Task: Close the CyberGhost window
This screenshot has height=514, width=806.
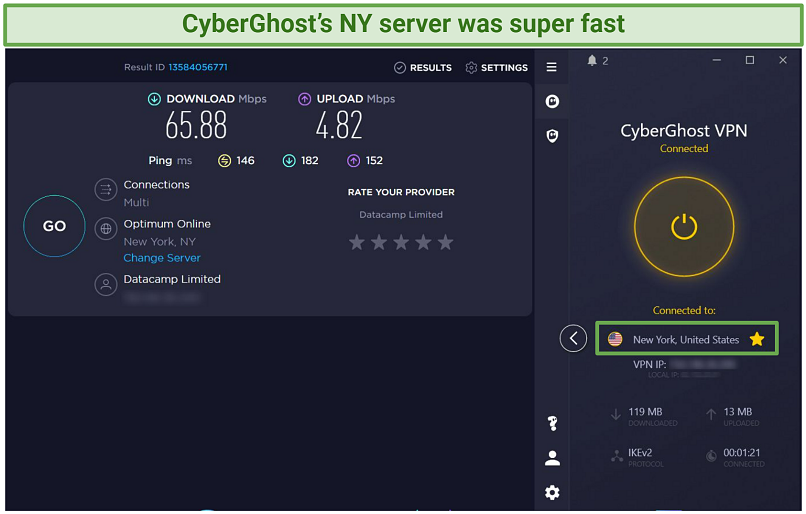Action: click(783, 60)
